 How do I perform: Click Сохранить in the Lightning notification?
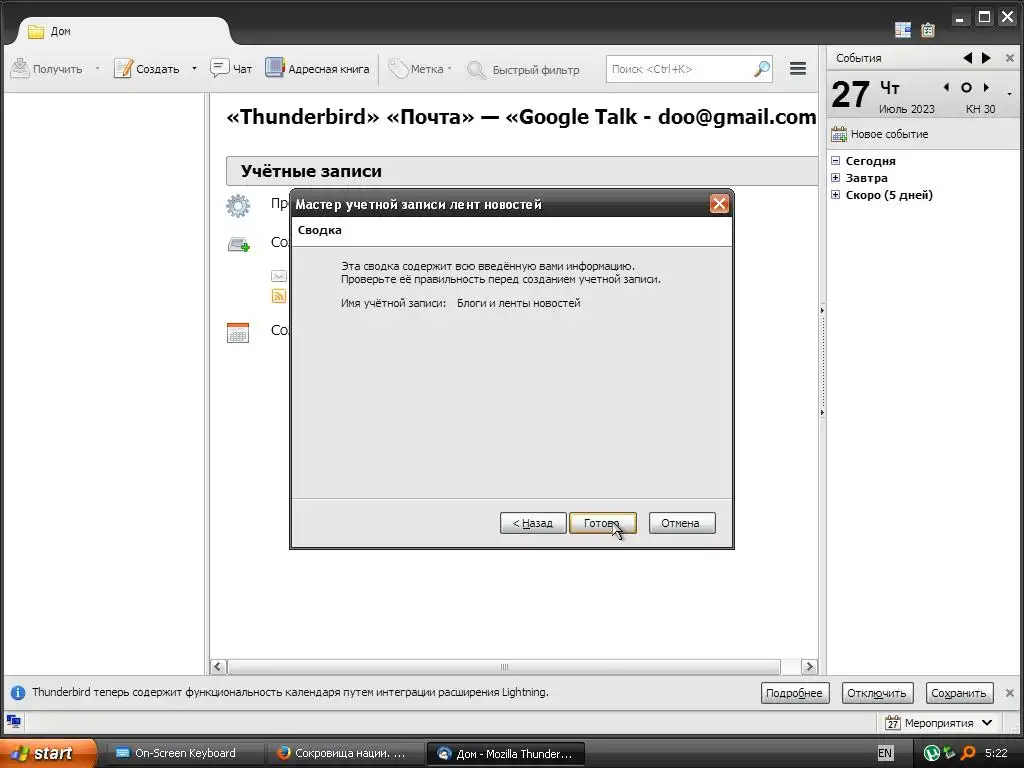(959, 693)
